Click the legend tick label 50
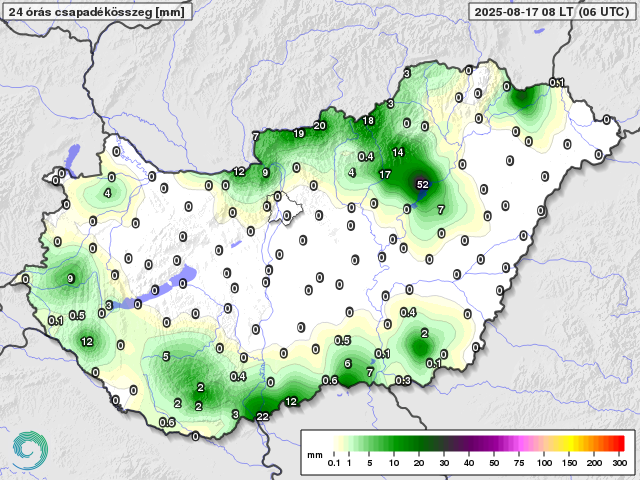 tap(494, 465)
